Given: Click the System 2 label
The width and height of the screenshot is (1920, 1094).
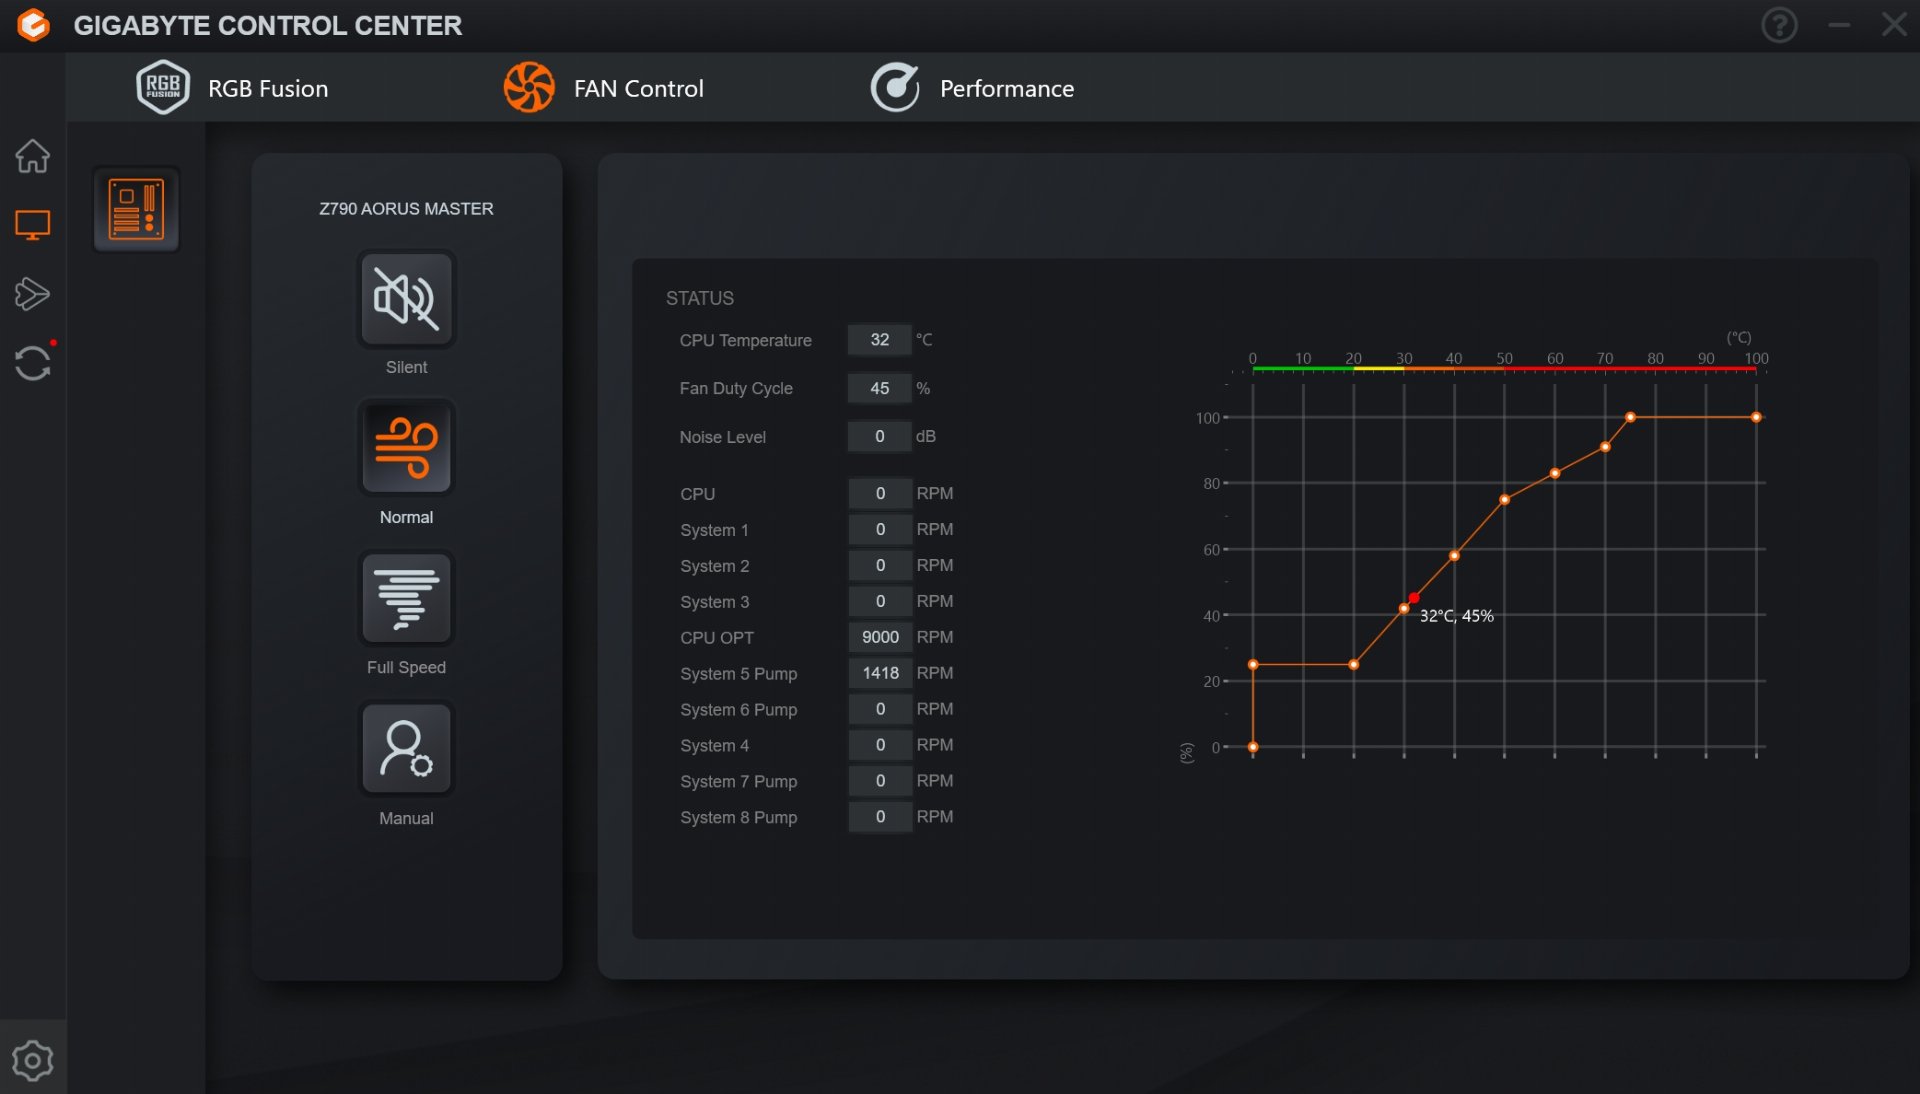Looking at the screenshot, I should click(x=714, y=566).
